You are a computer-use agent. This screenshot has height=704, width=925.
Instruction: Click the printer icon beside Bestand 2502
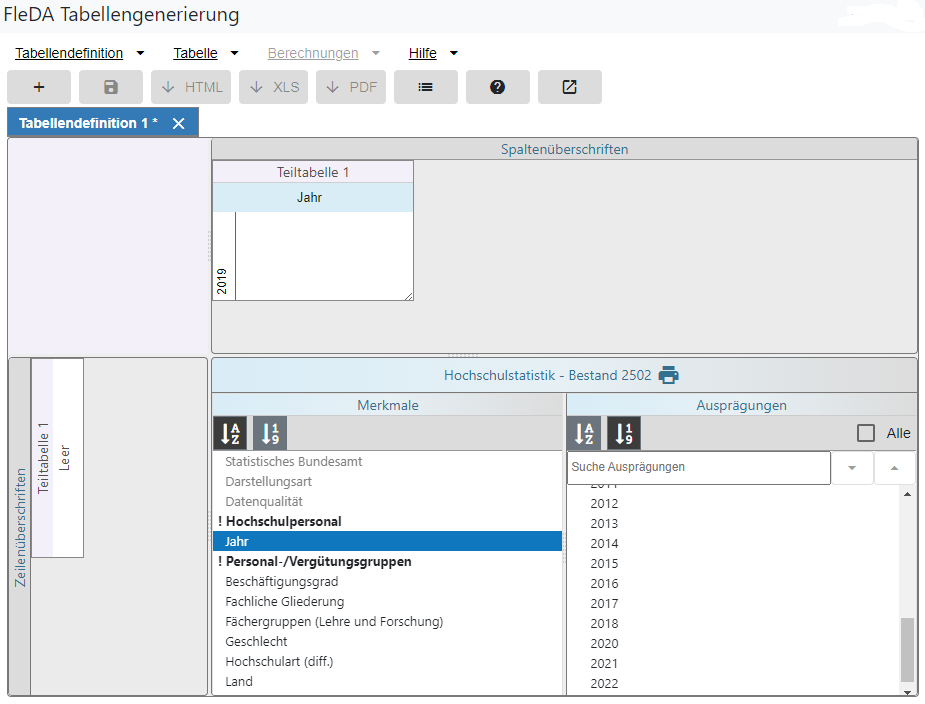click(x=668, y=376)
